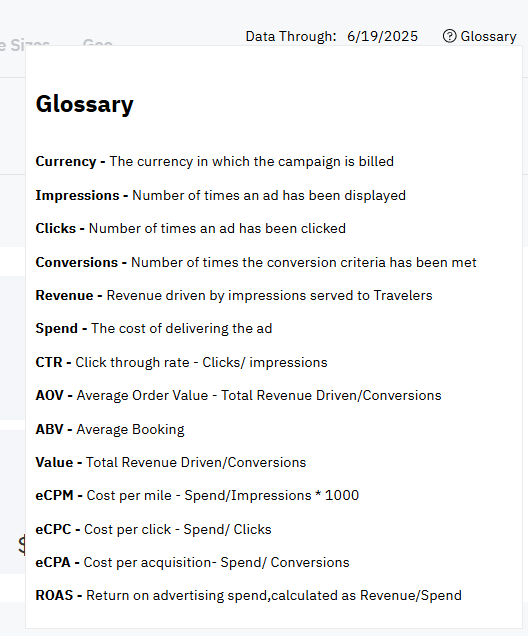Viewport: 528px width, 636px height.
Task: Click the ROAS definition entry
Action: (249, 595)
